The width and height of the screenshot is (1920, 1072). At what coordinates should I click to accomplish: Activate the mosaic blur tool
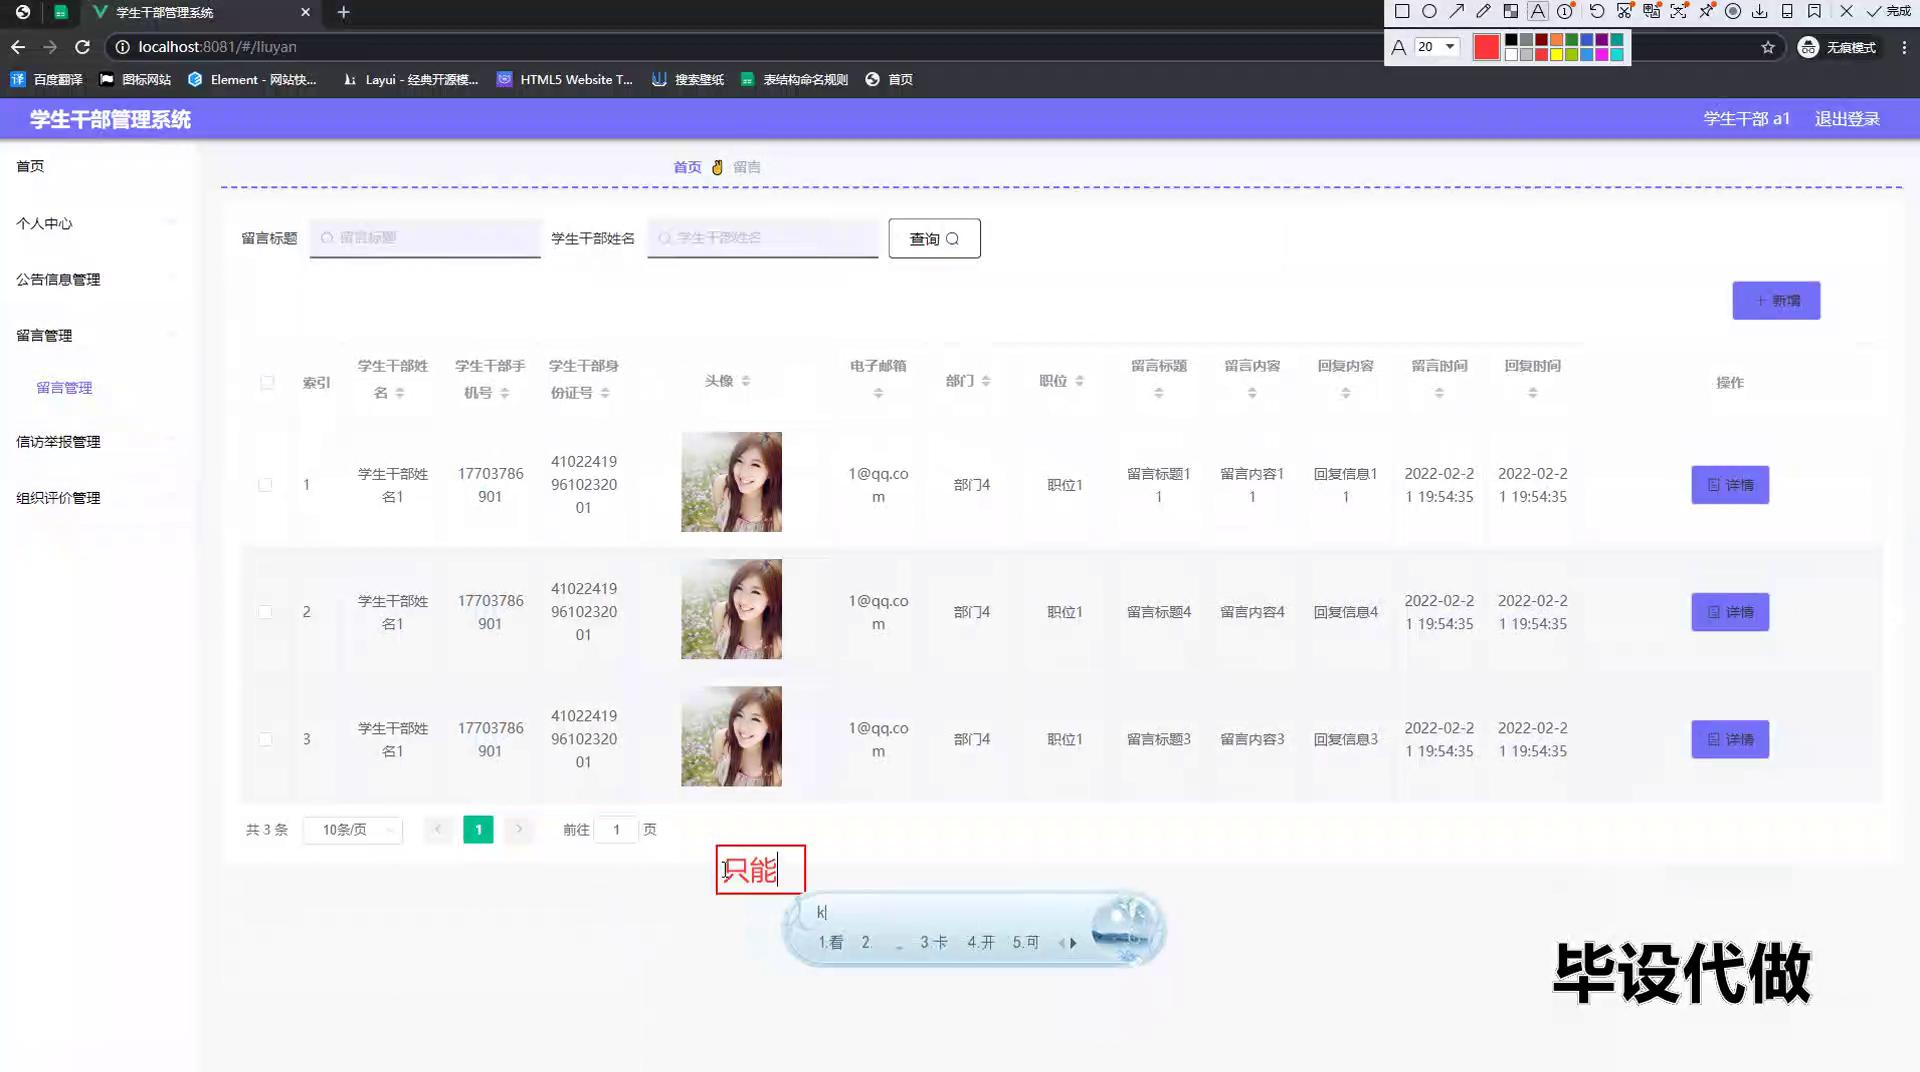1511,12
